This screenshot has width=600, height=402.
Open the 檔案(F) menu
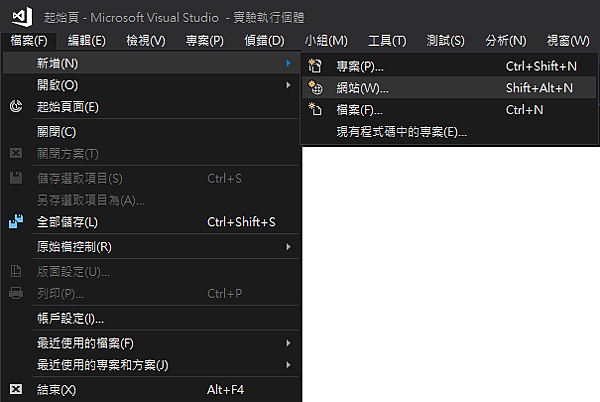(x=29, y=41)
